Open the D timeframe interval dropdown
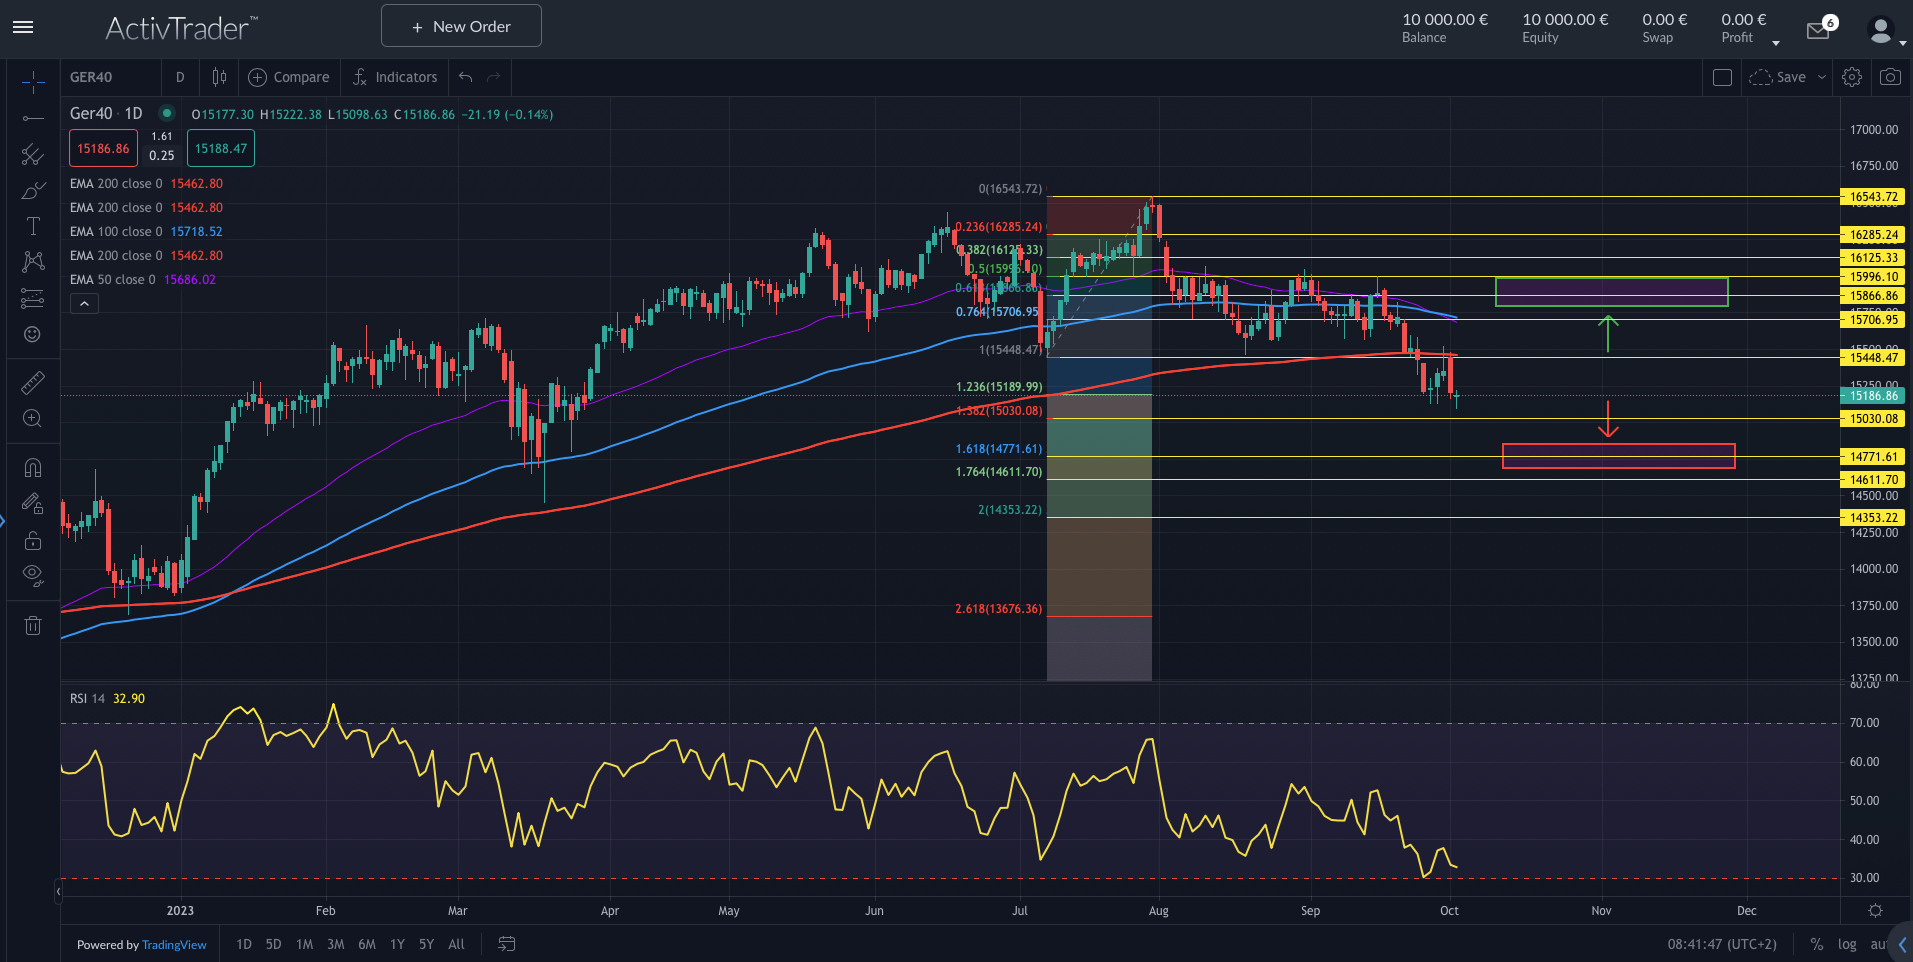 tap(180, 76)
